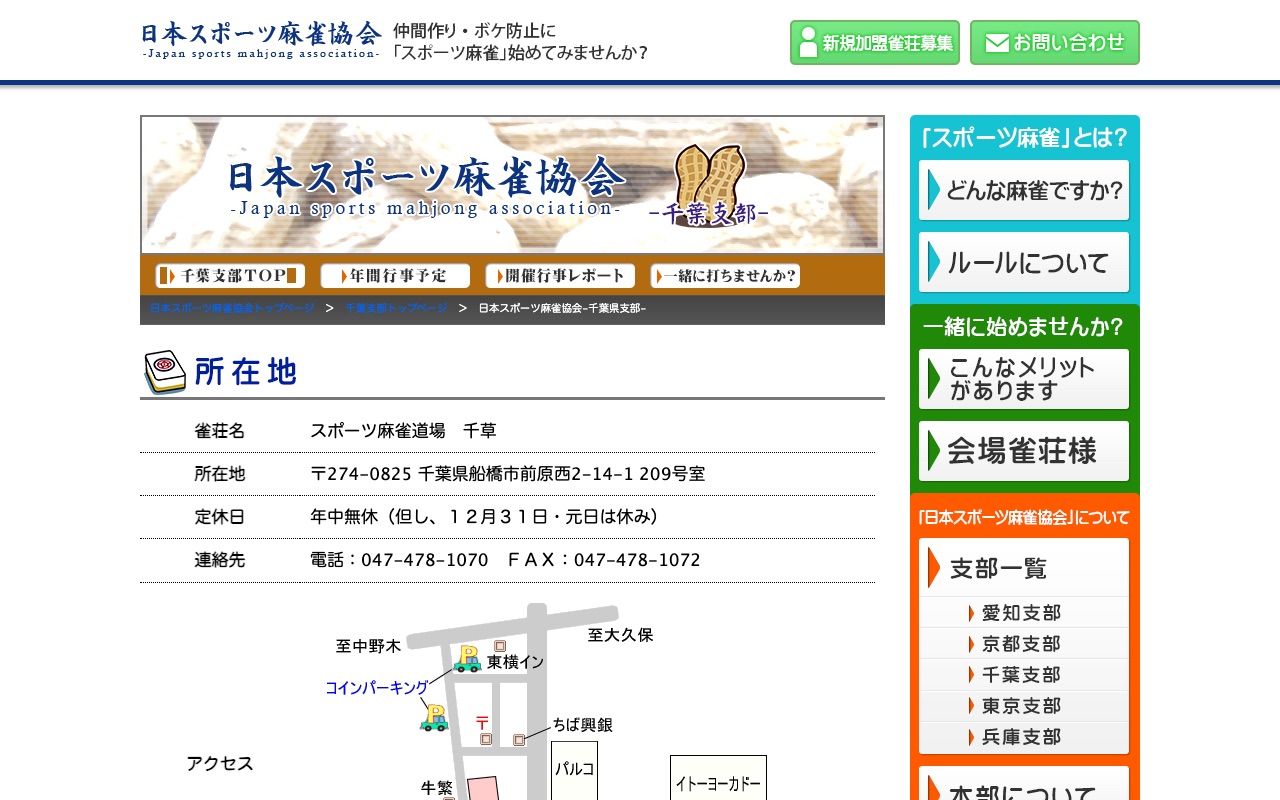Click the blue arrow icon on ルールについて

933,262
